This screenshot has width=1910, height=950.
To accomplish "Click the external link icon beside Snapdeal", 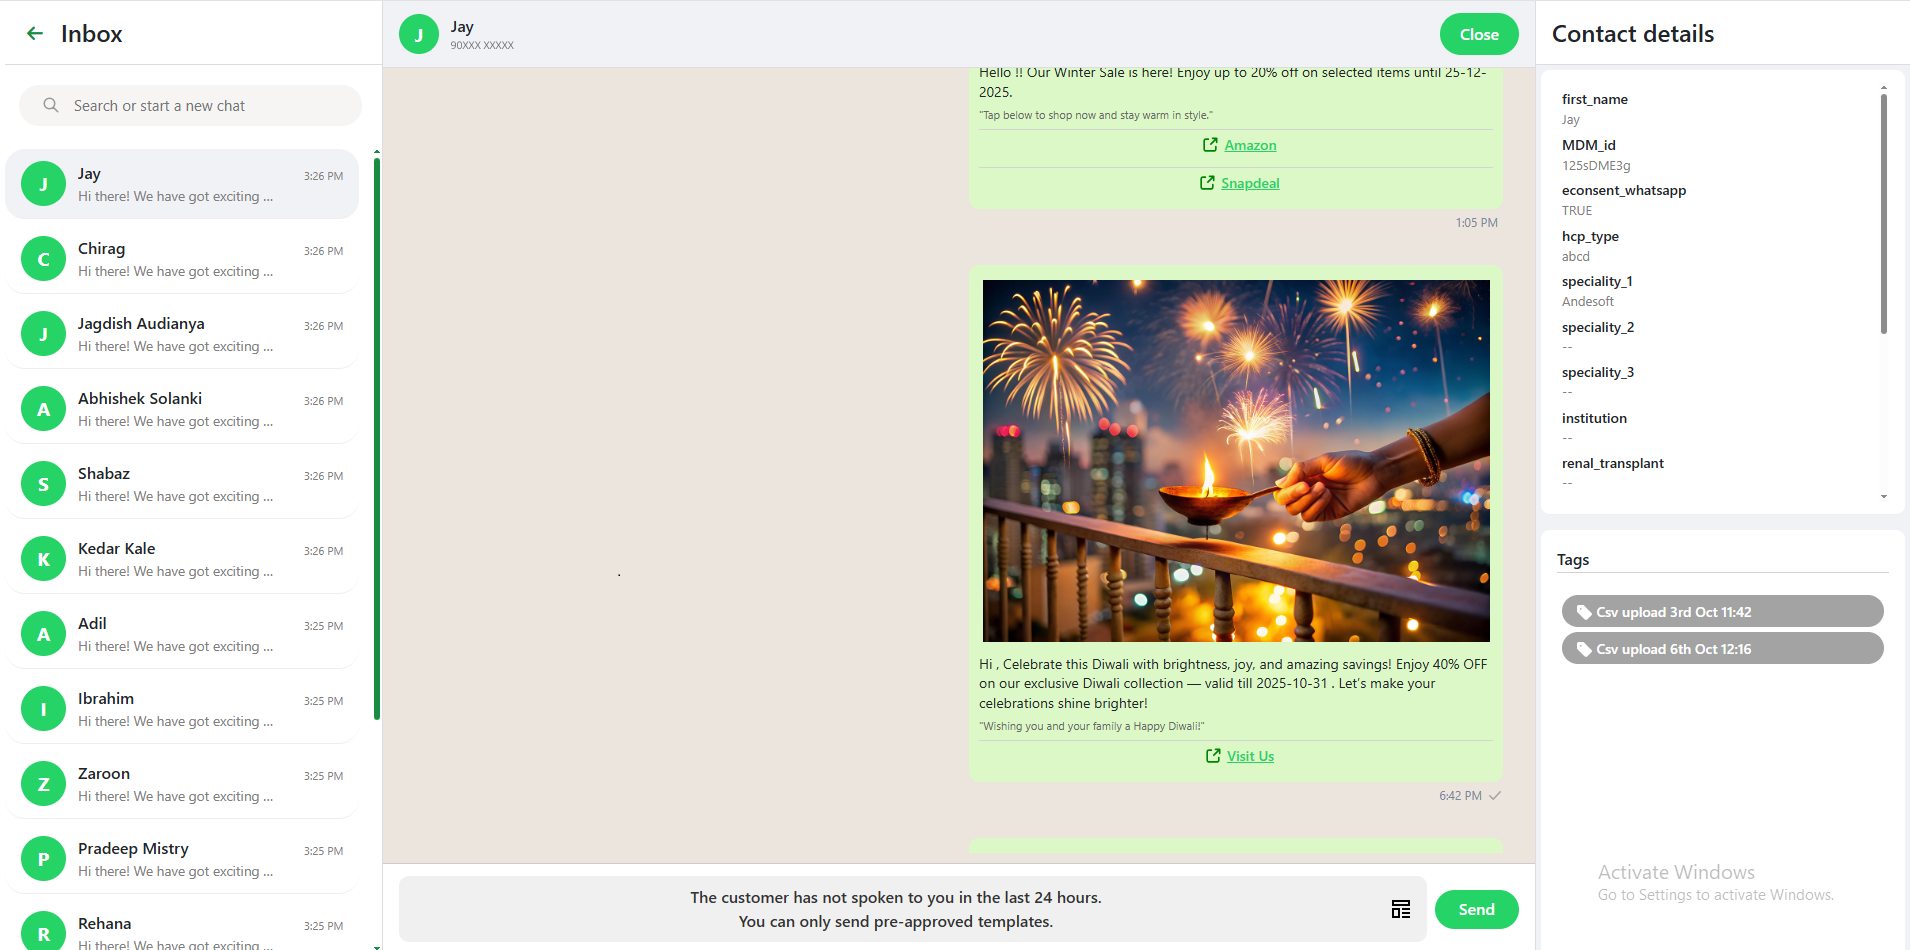I will (x=1207, y=183).
